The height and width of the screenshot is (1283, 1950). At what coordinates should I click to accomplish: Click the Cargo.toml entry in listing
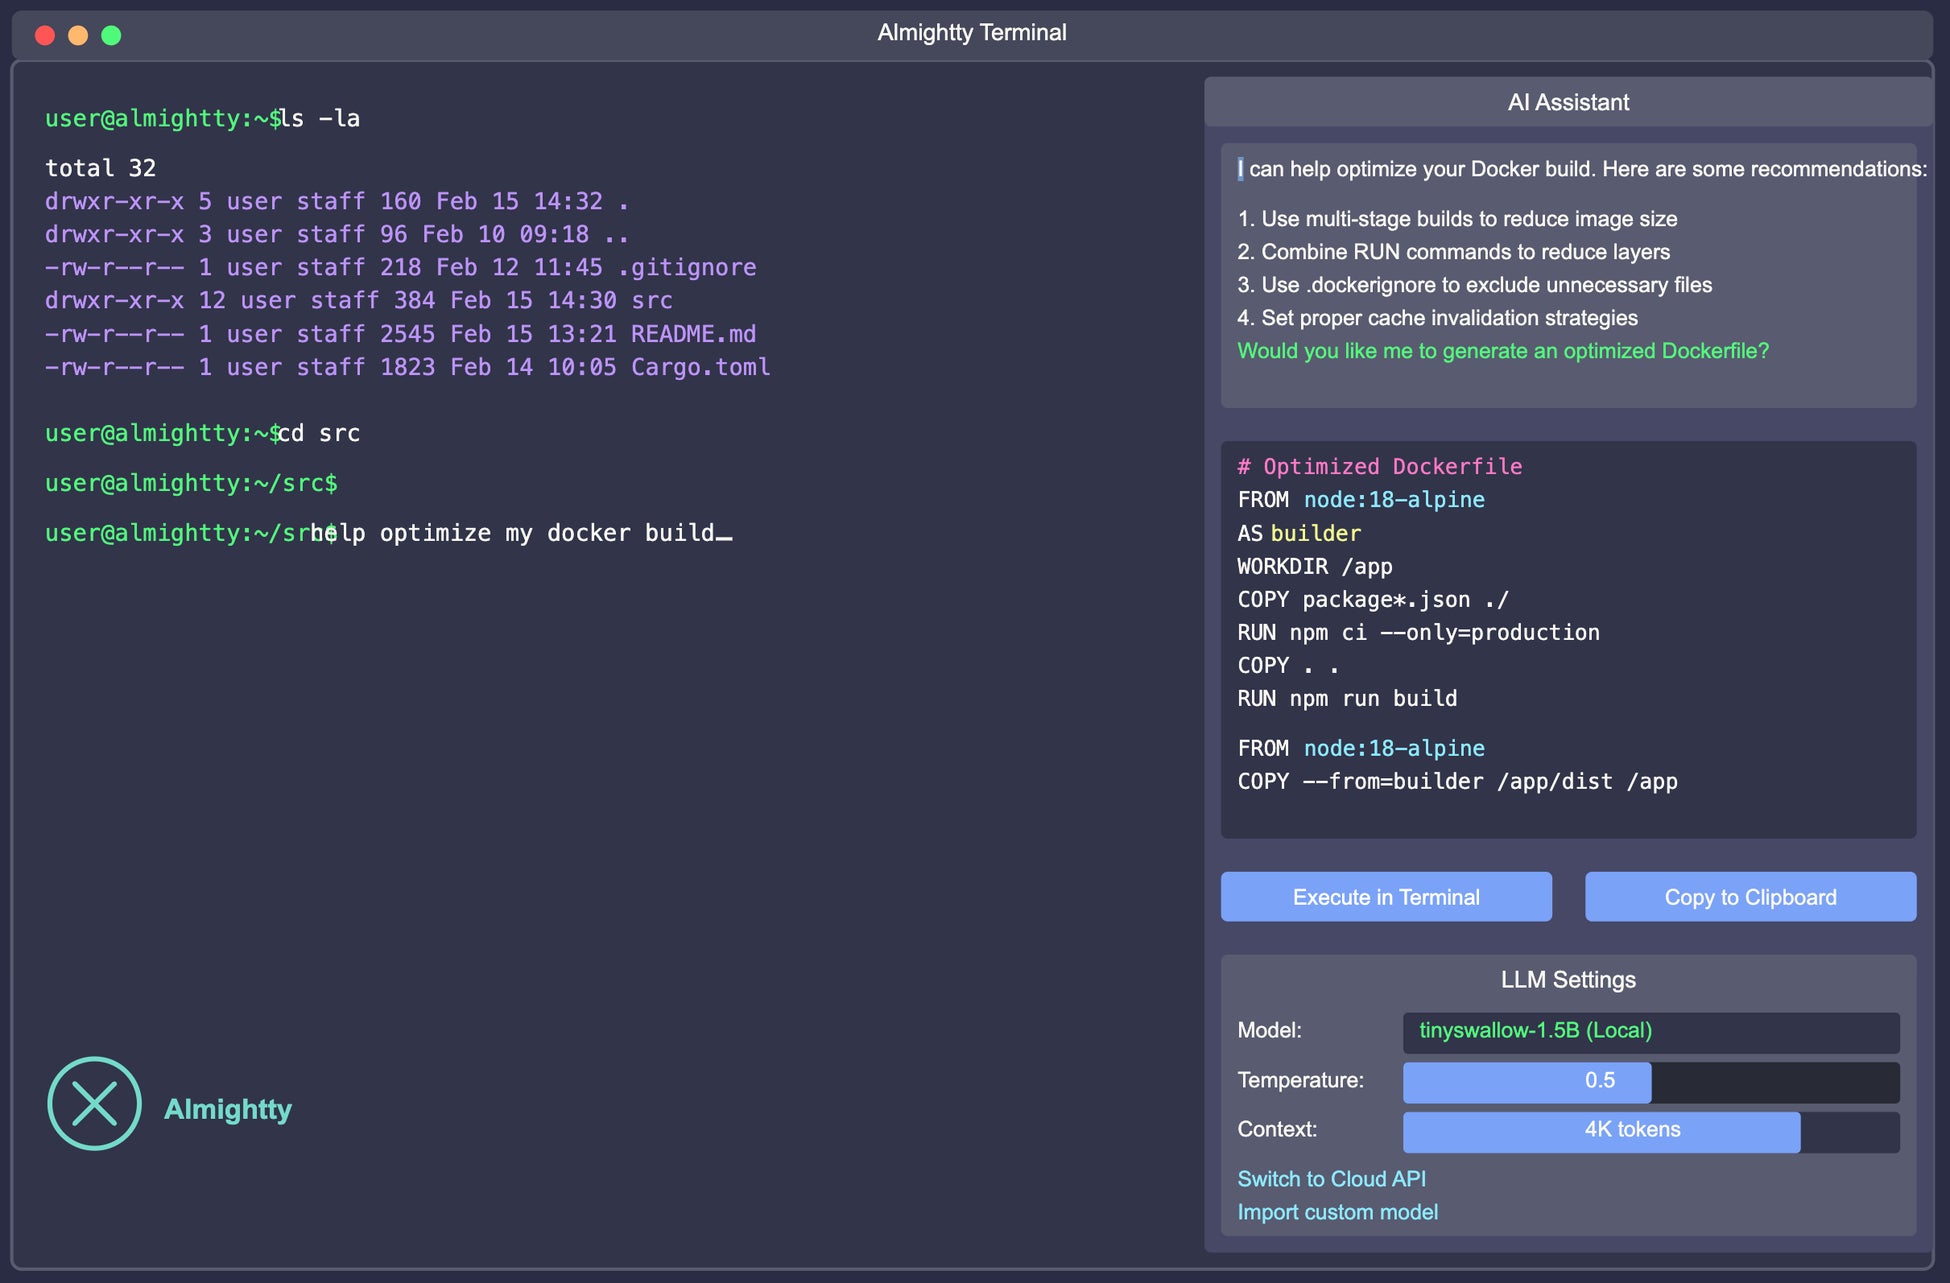700,367
